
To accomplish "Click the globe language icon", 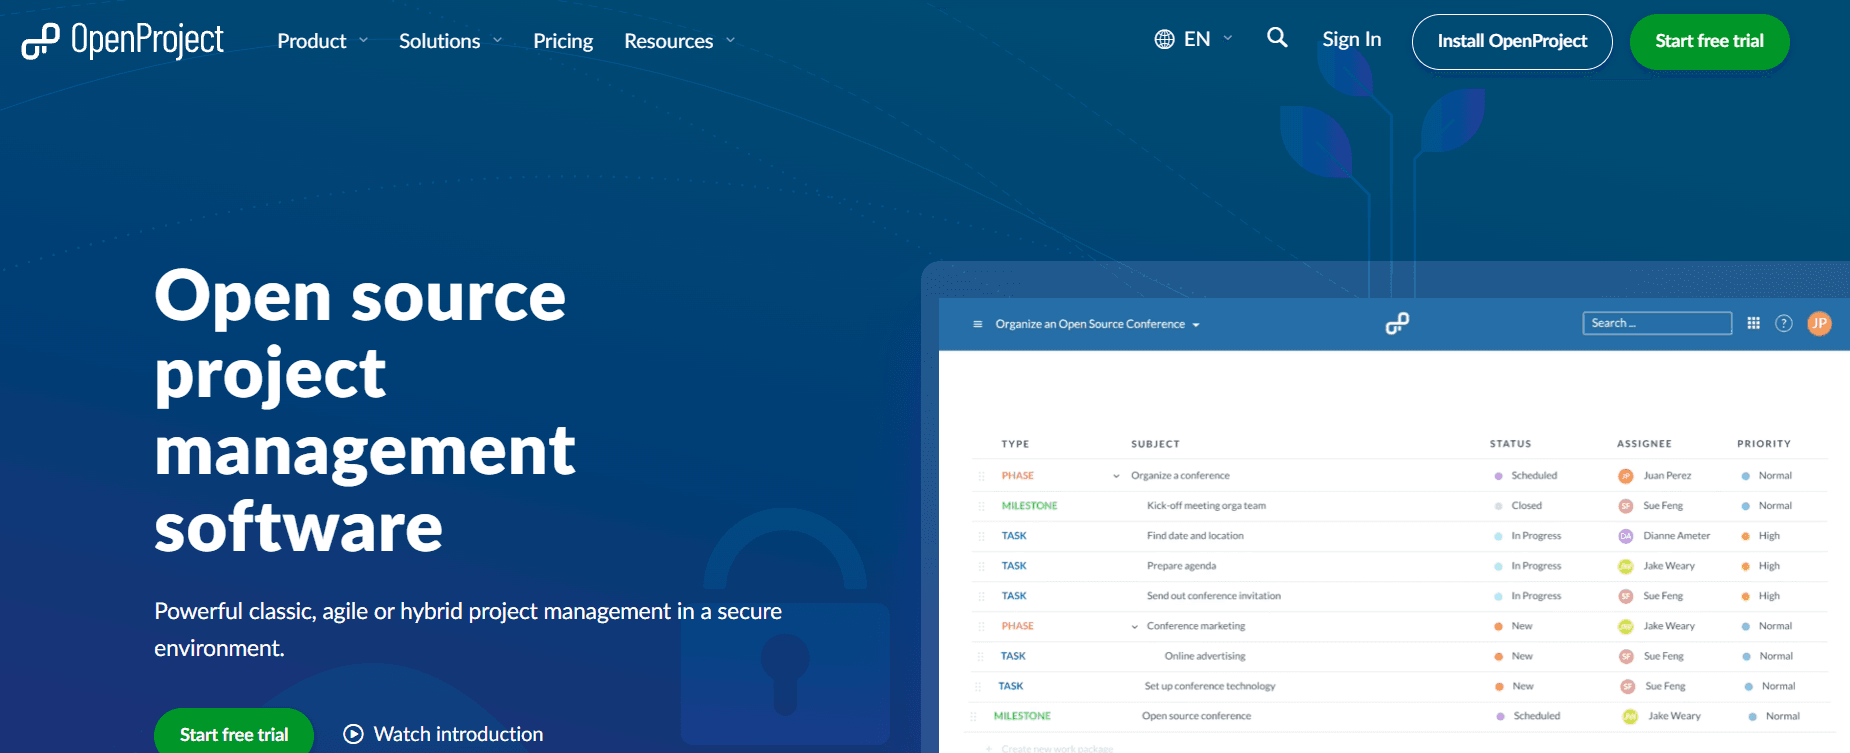I will click(1164, 39).
